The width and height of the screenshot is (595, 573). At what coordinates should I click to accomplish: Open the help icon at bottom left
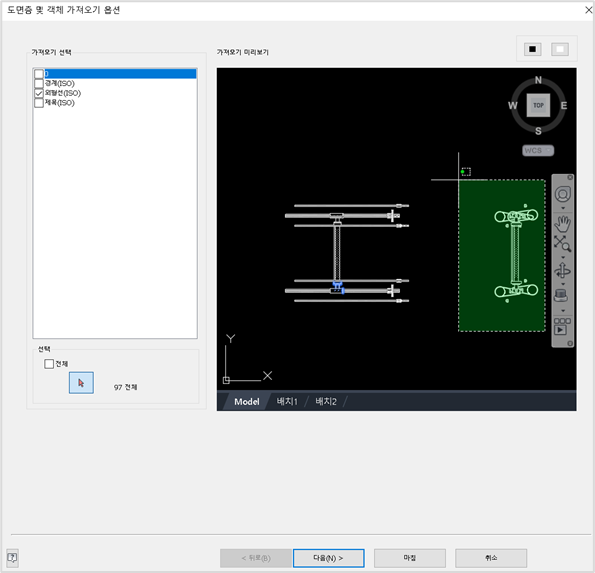point(12,557)
